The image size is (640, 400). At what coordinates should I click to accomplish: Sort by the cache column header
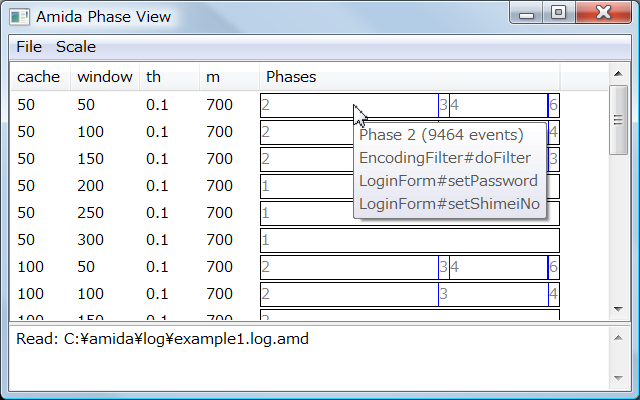point(39,77)
